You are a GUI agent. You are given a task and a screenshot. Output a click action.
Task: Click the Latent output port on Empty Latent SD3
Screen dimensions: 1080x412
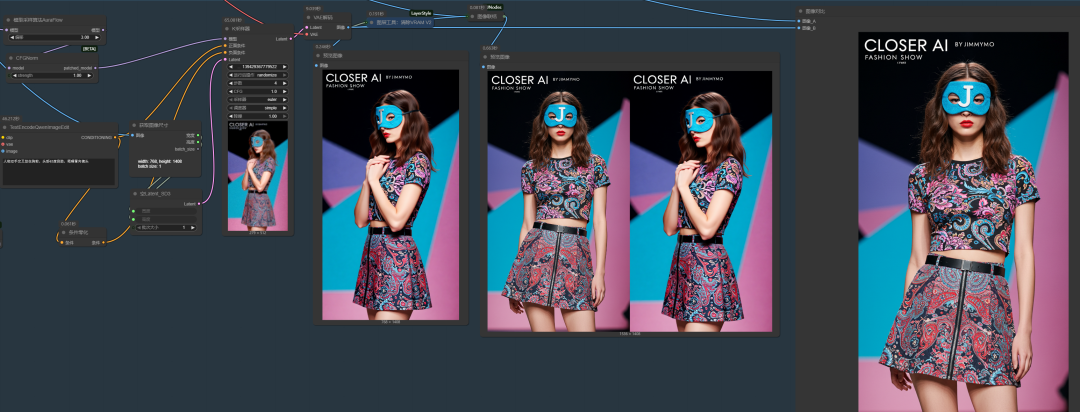pyautogui.click(x=199, y=204)
